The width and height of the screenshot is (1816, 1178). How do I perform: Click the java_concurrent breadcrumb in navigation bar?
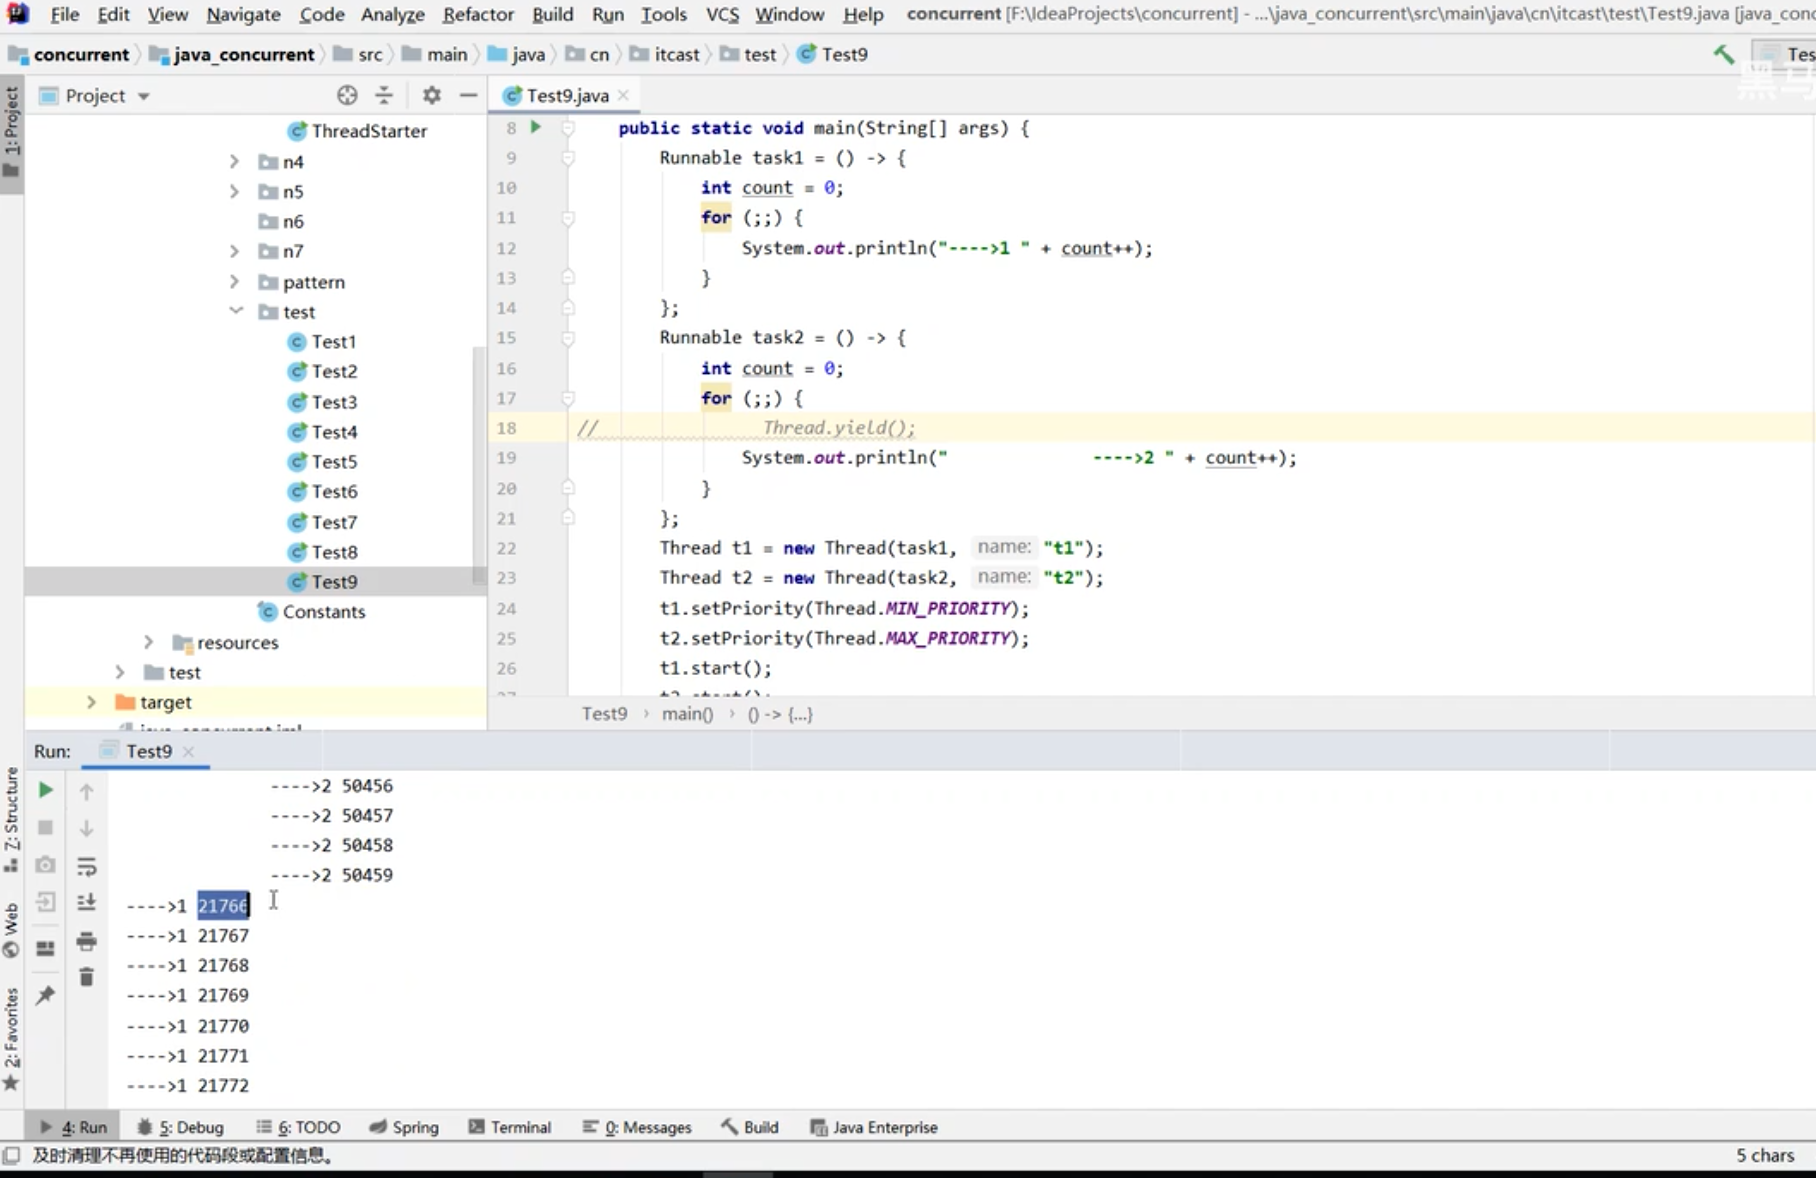pos(232,55)
